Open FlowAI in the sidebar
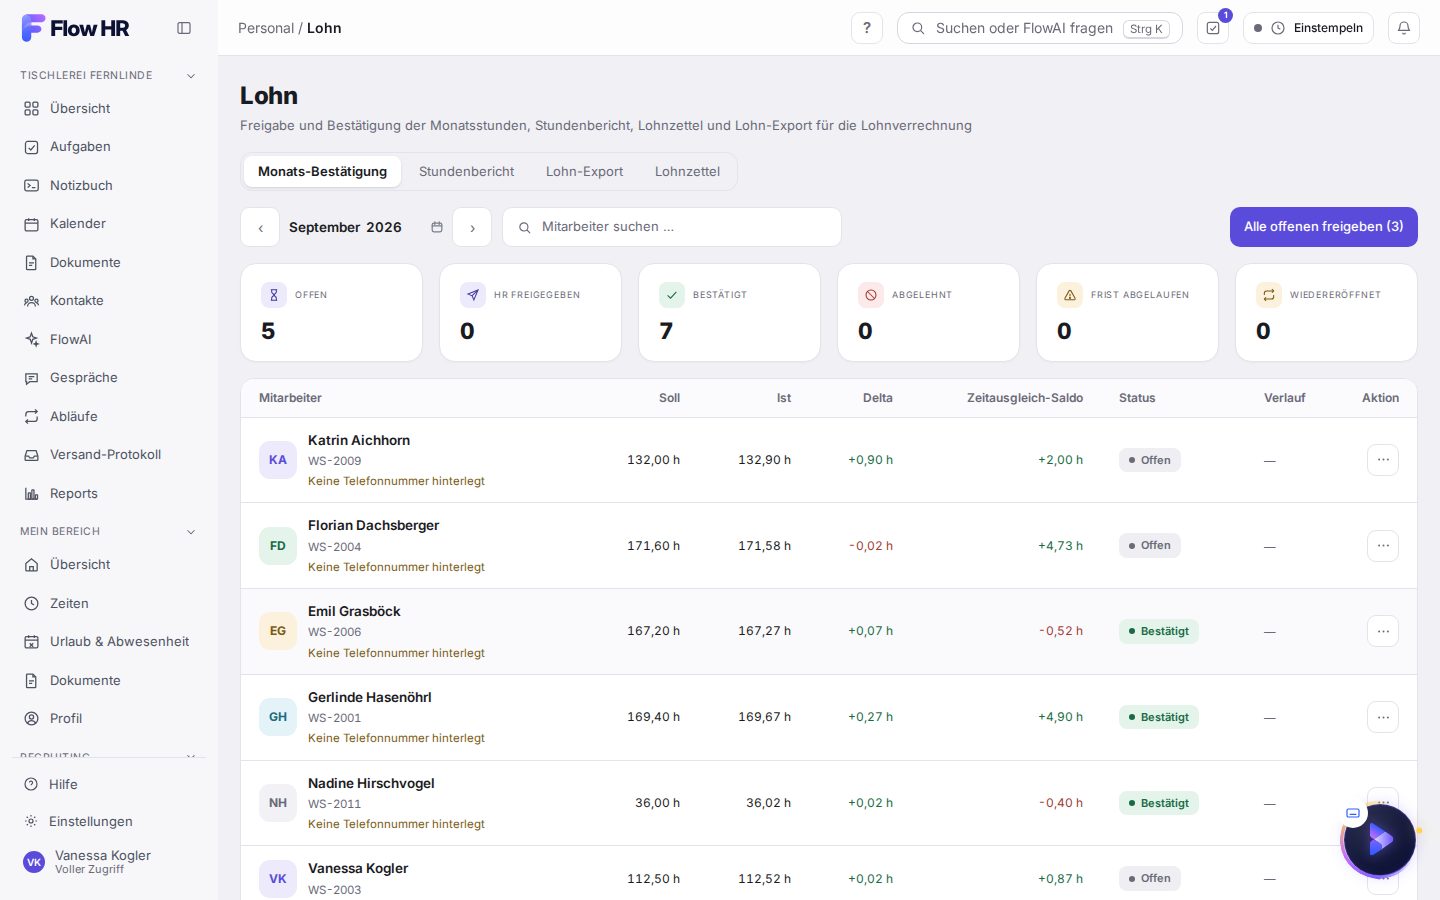1440x900 pixels. point(108,339)
